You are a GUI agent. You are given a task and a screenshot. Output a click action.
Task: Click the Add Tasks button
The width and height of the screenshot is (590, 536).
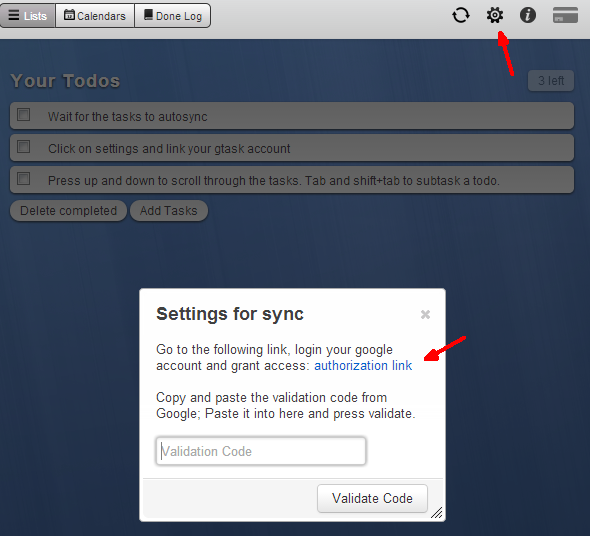pyautogui.click(x=169, y=211)
